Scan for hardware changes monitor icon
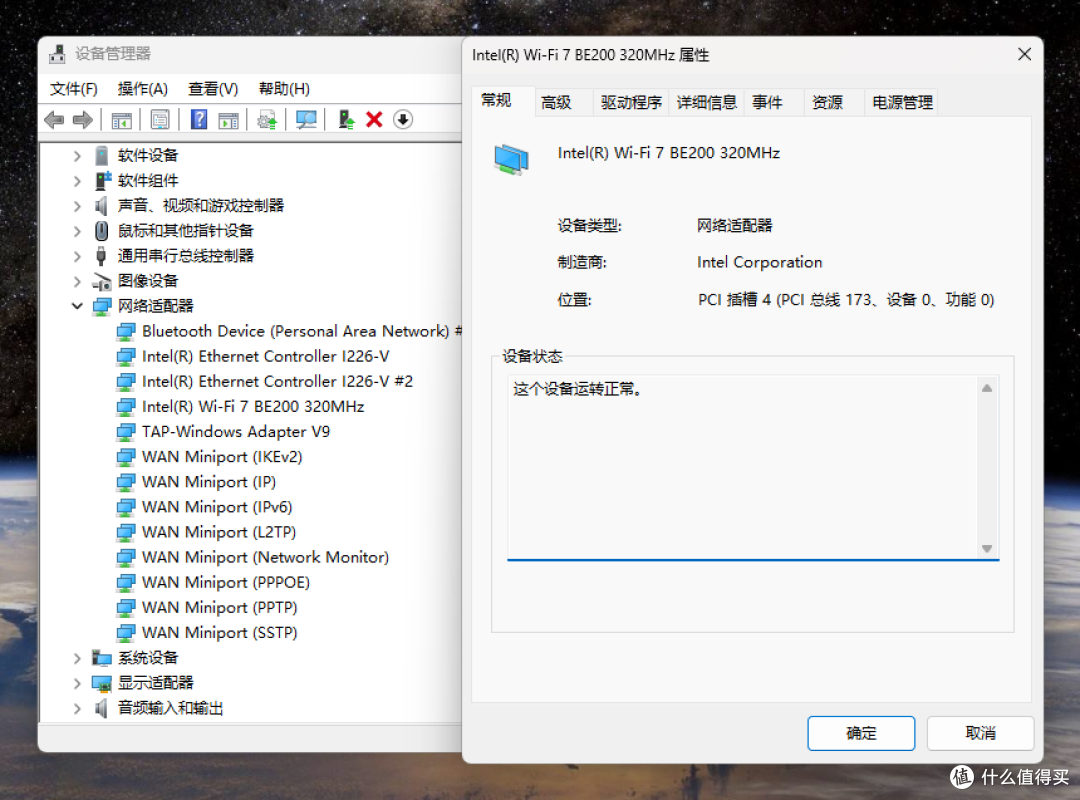Image resolution: width=1080 pixels, height=800 pixels. pos(306,120)
